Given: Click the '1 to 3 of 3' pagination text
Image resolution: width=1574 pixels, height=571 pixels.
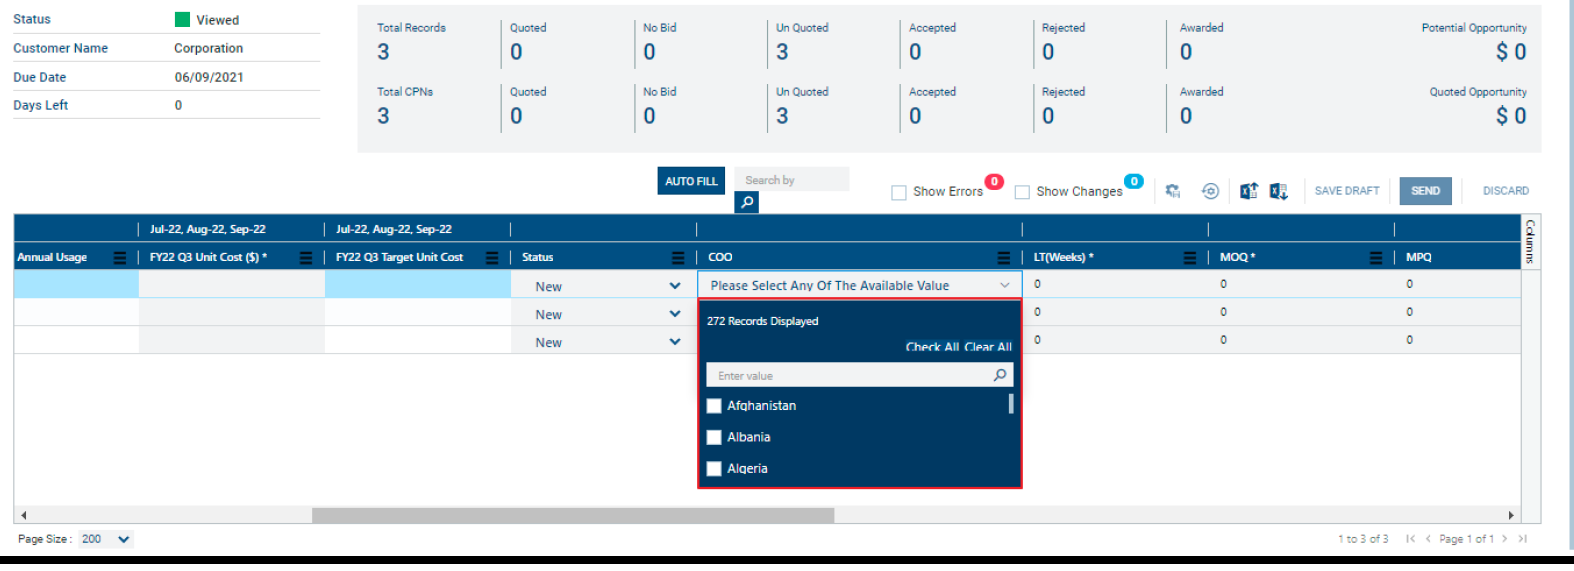Looking at the screenshot, I should 1363,539.
